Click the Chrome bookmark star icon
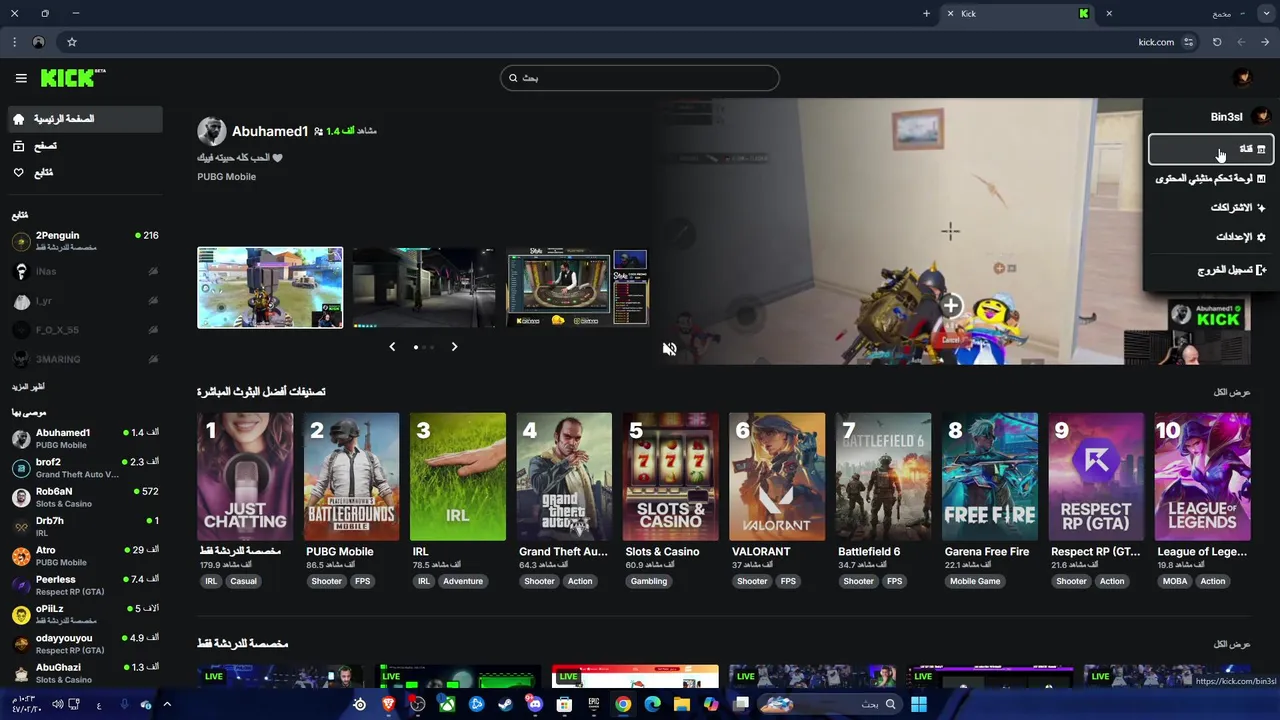The image size is (1280, 720). tap(72, 42)
